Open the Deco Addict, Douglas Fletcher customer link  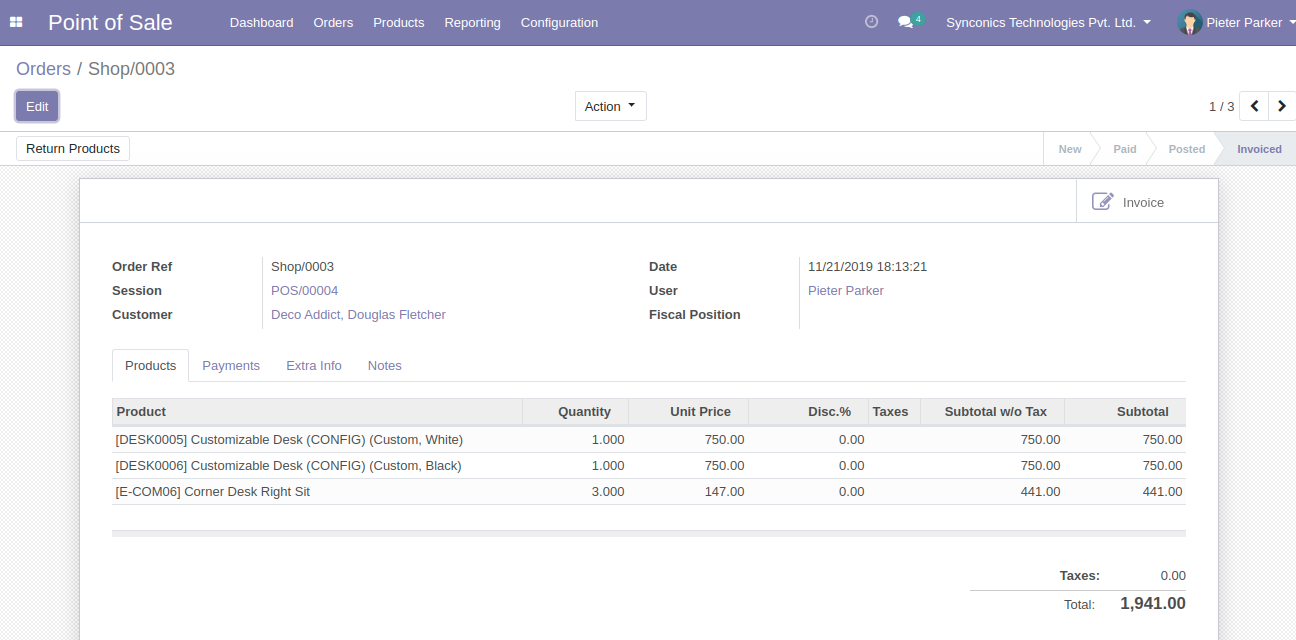(x=358, y=315)
